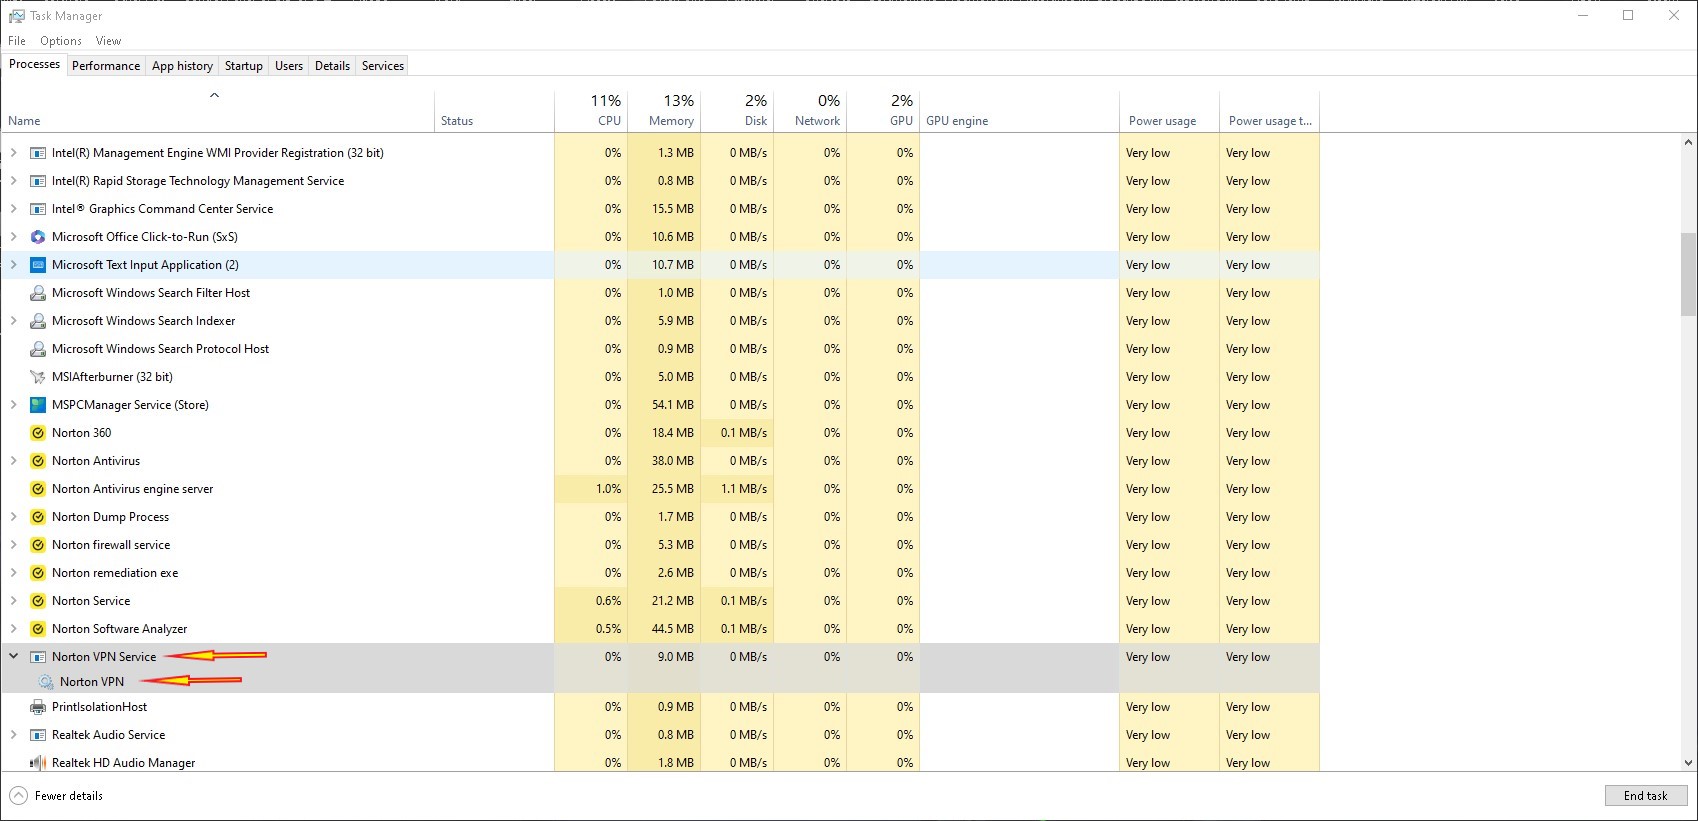Expand the Norton Antivirus process group

point(14,461)
